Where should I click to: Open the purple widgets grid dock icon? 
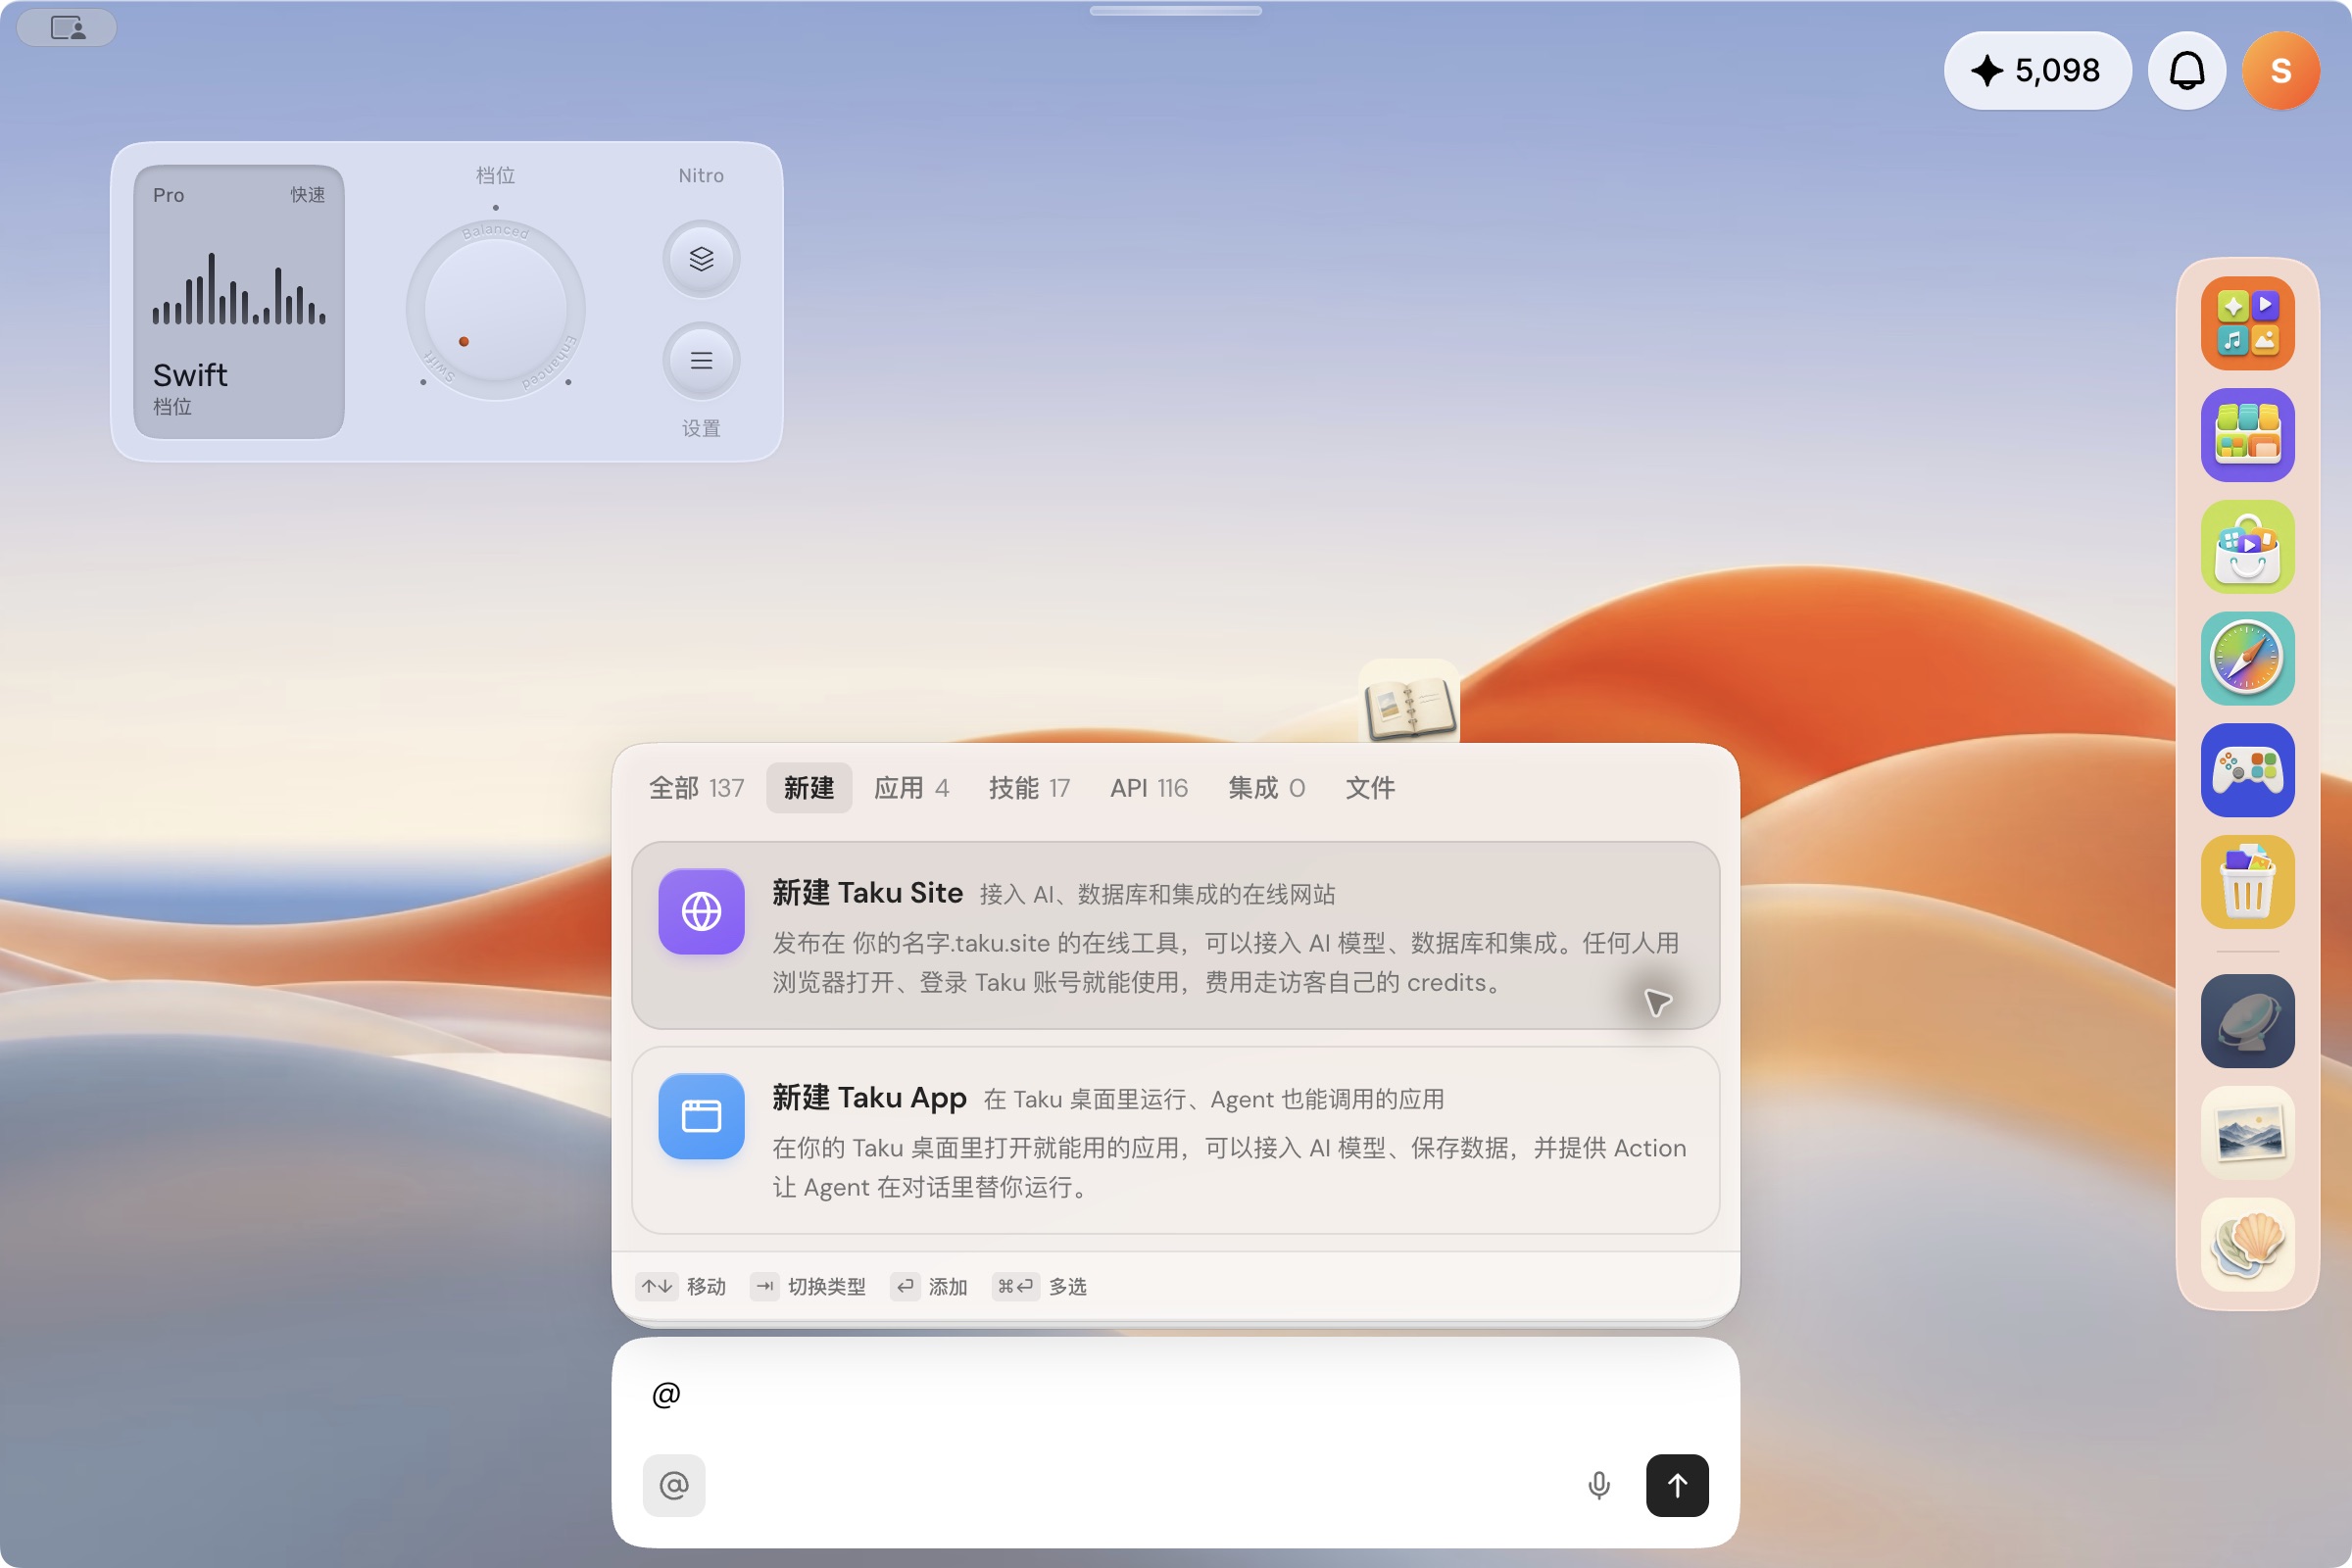(x=2247, y=435)
